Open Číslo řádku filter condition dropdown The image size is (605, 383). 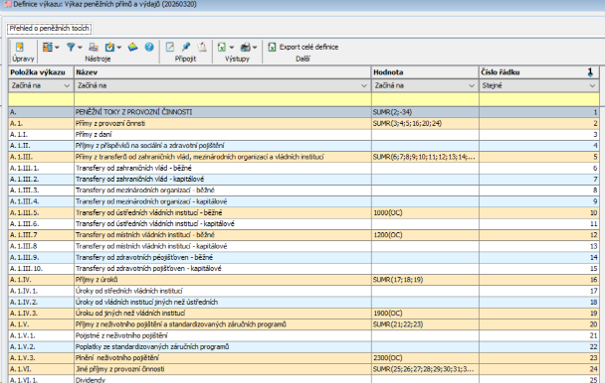tap(592, 86)
